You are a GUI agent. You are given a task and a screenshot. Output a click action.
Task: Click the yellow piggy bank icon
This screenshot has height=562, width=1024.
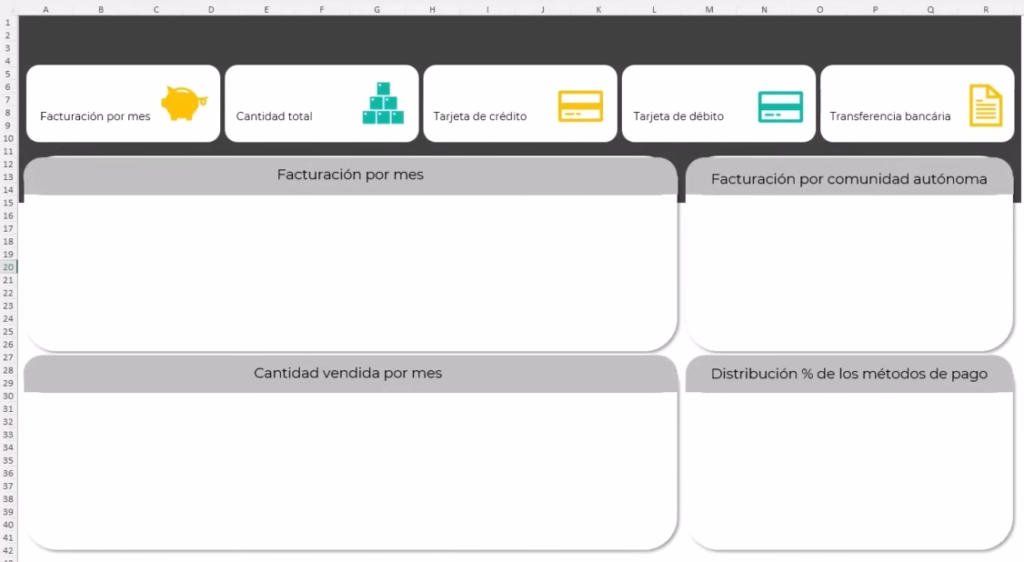[x=184, y=103]
